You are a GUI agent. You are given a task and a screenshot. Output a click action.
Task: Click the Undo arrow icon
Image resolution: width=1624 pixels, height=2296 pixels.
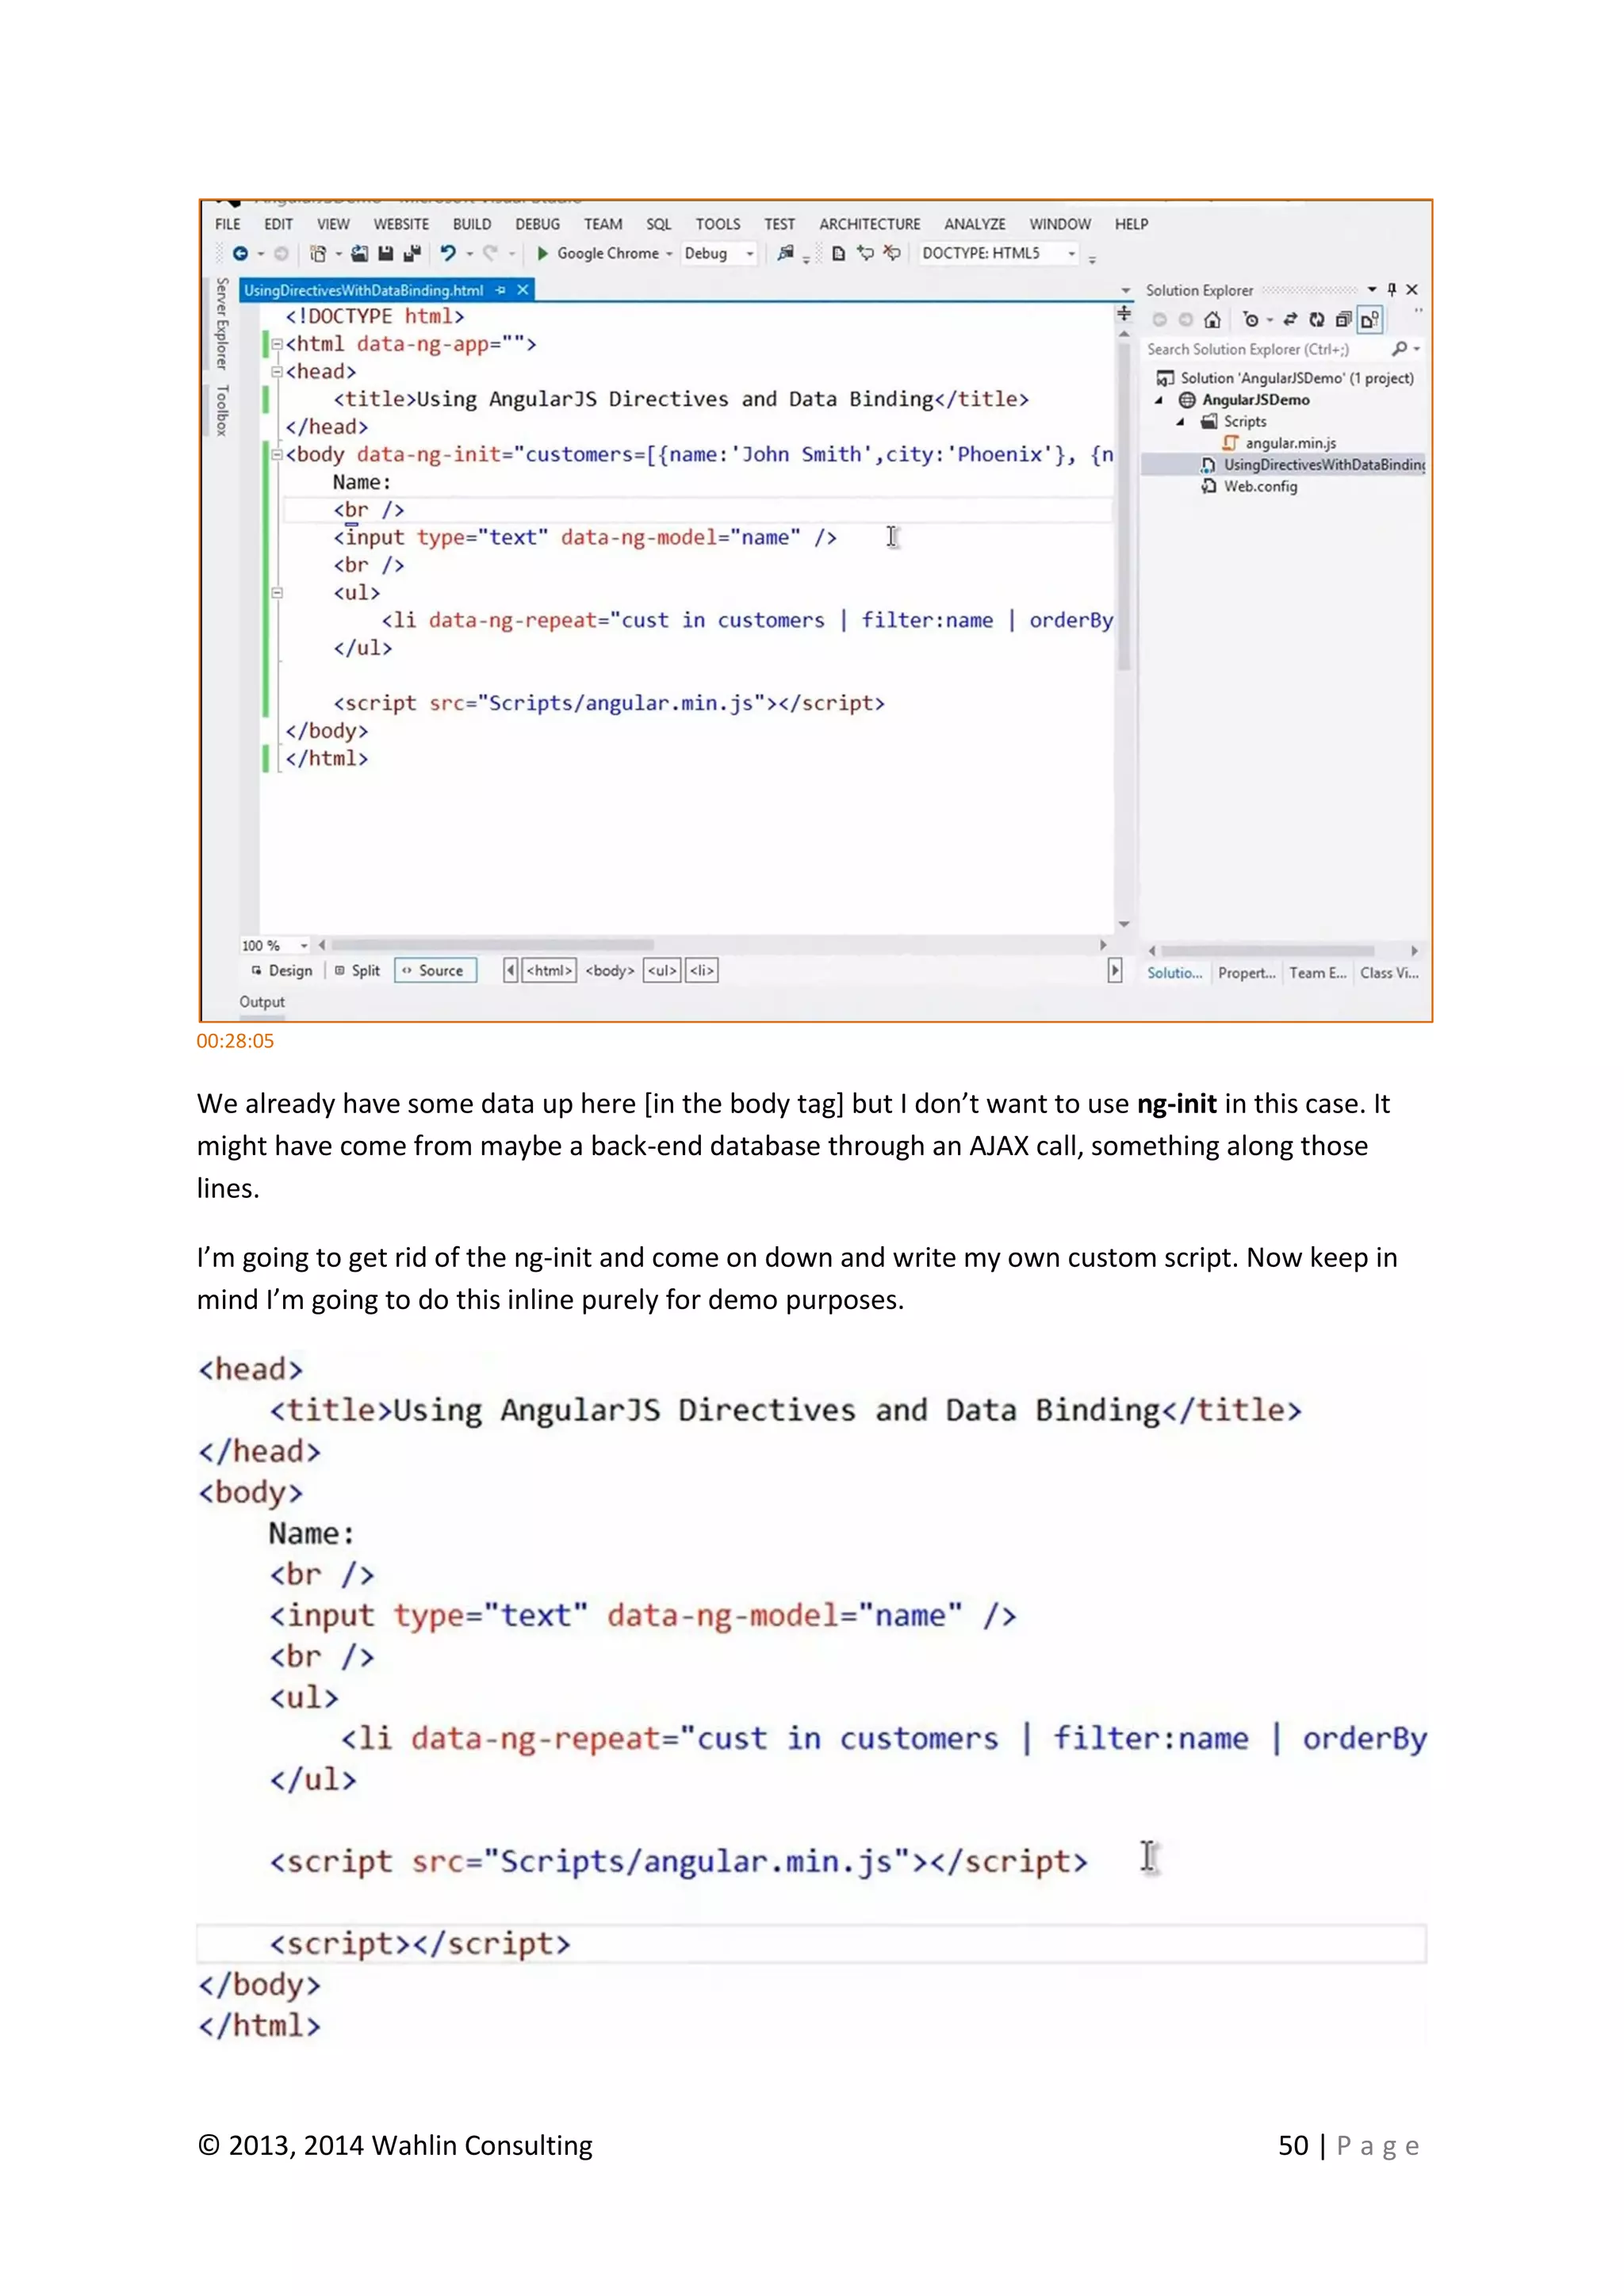(x=448, y=254)
